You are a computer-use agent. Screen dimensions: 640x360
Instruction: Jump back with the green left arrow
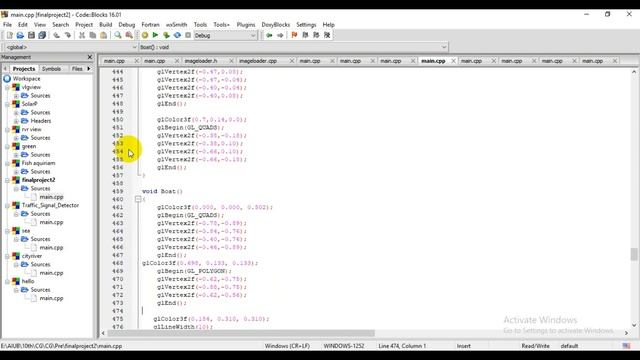pos(269,36)
